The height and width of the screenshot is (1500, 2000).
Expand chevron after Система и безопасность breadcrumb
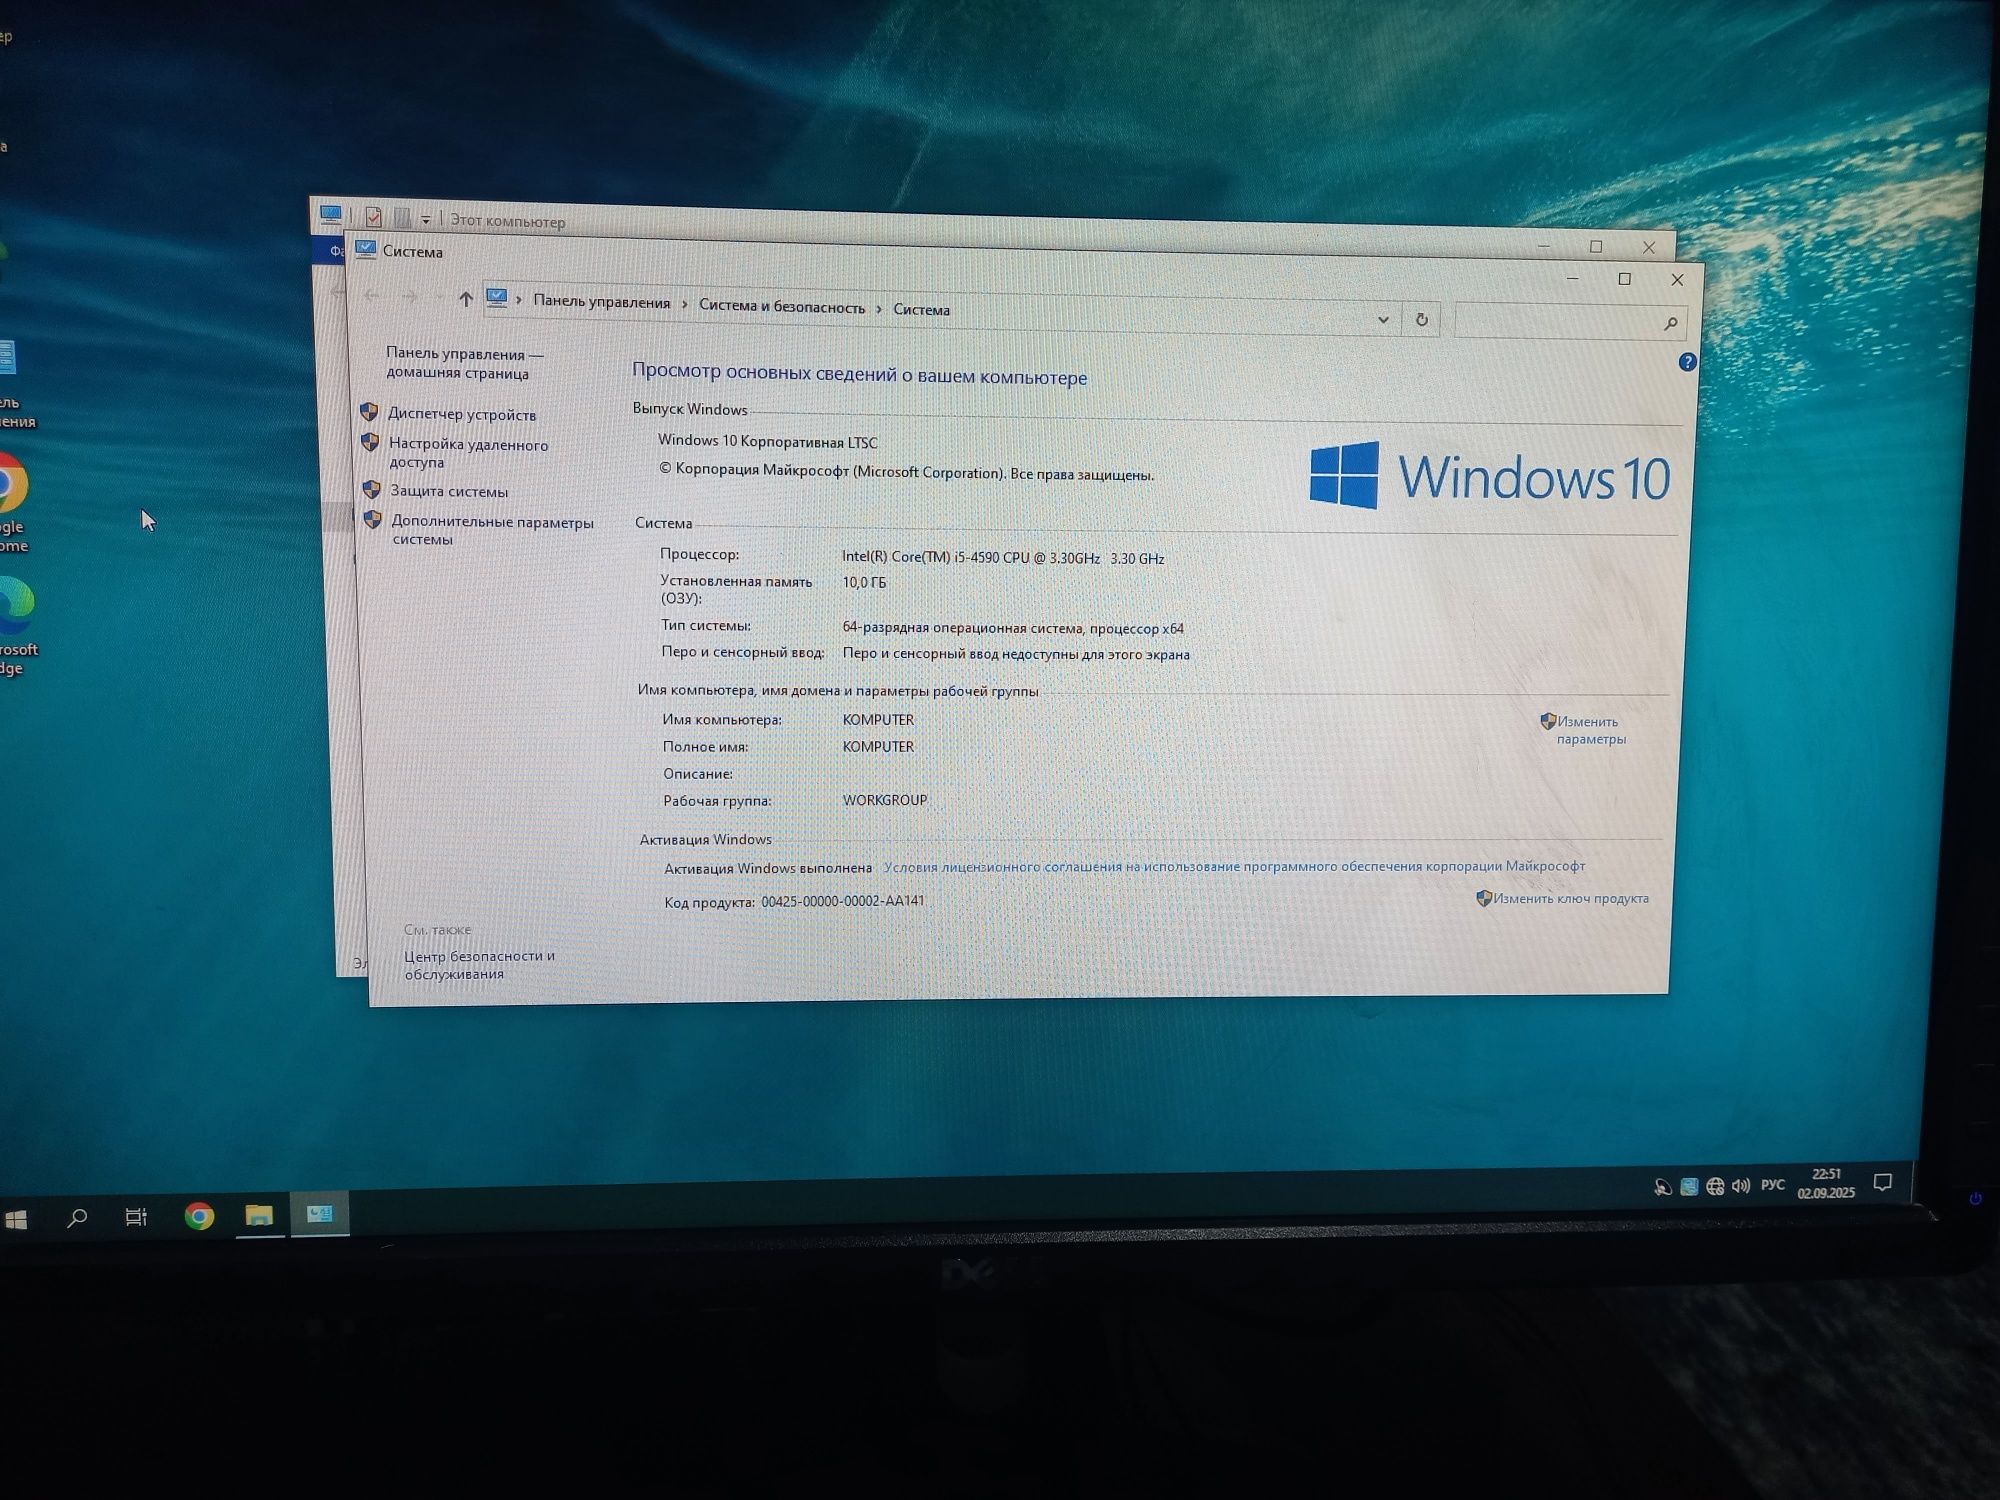tap(879, 309)
